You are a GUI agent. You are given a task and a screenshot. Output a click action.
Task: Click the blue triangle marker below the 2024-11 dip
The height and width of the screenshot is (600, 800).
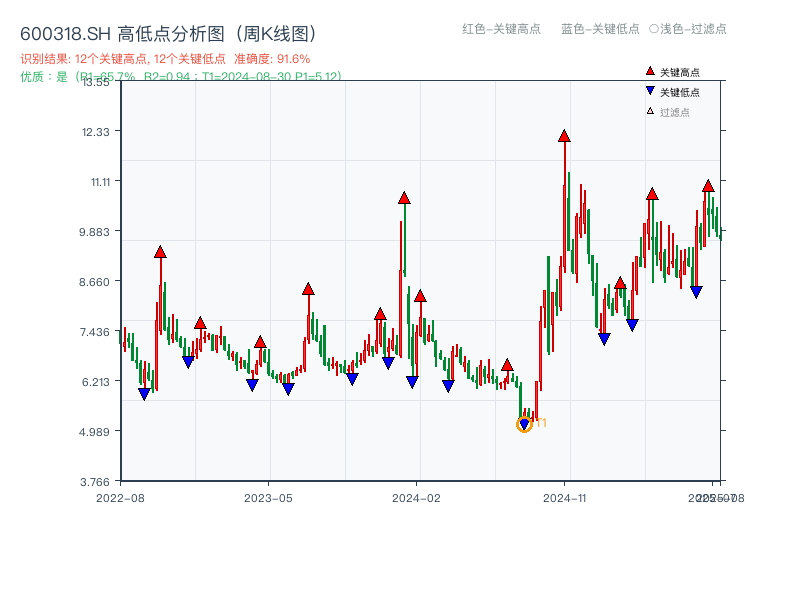pos(602,336)
